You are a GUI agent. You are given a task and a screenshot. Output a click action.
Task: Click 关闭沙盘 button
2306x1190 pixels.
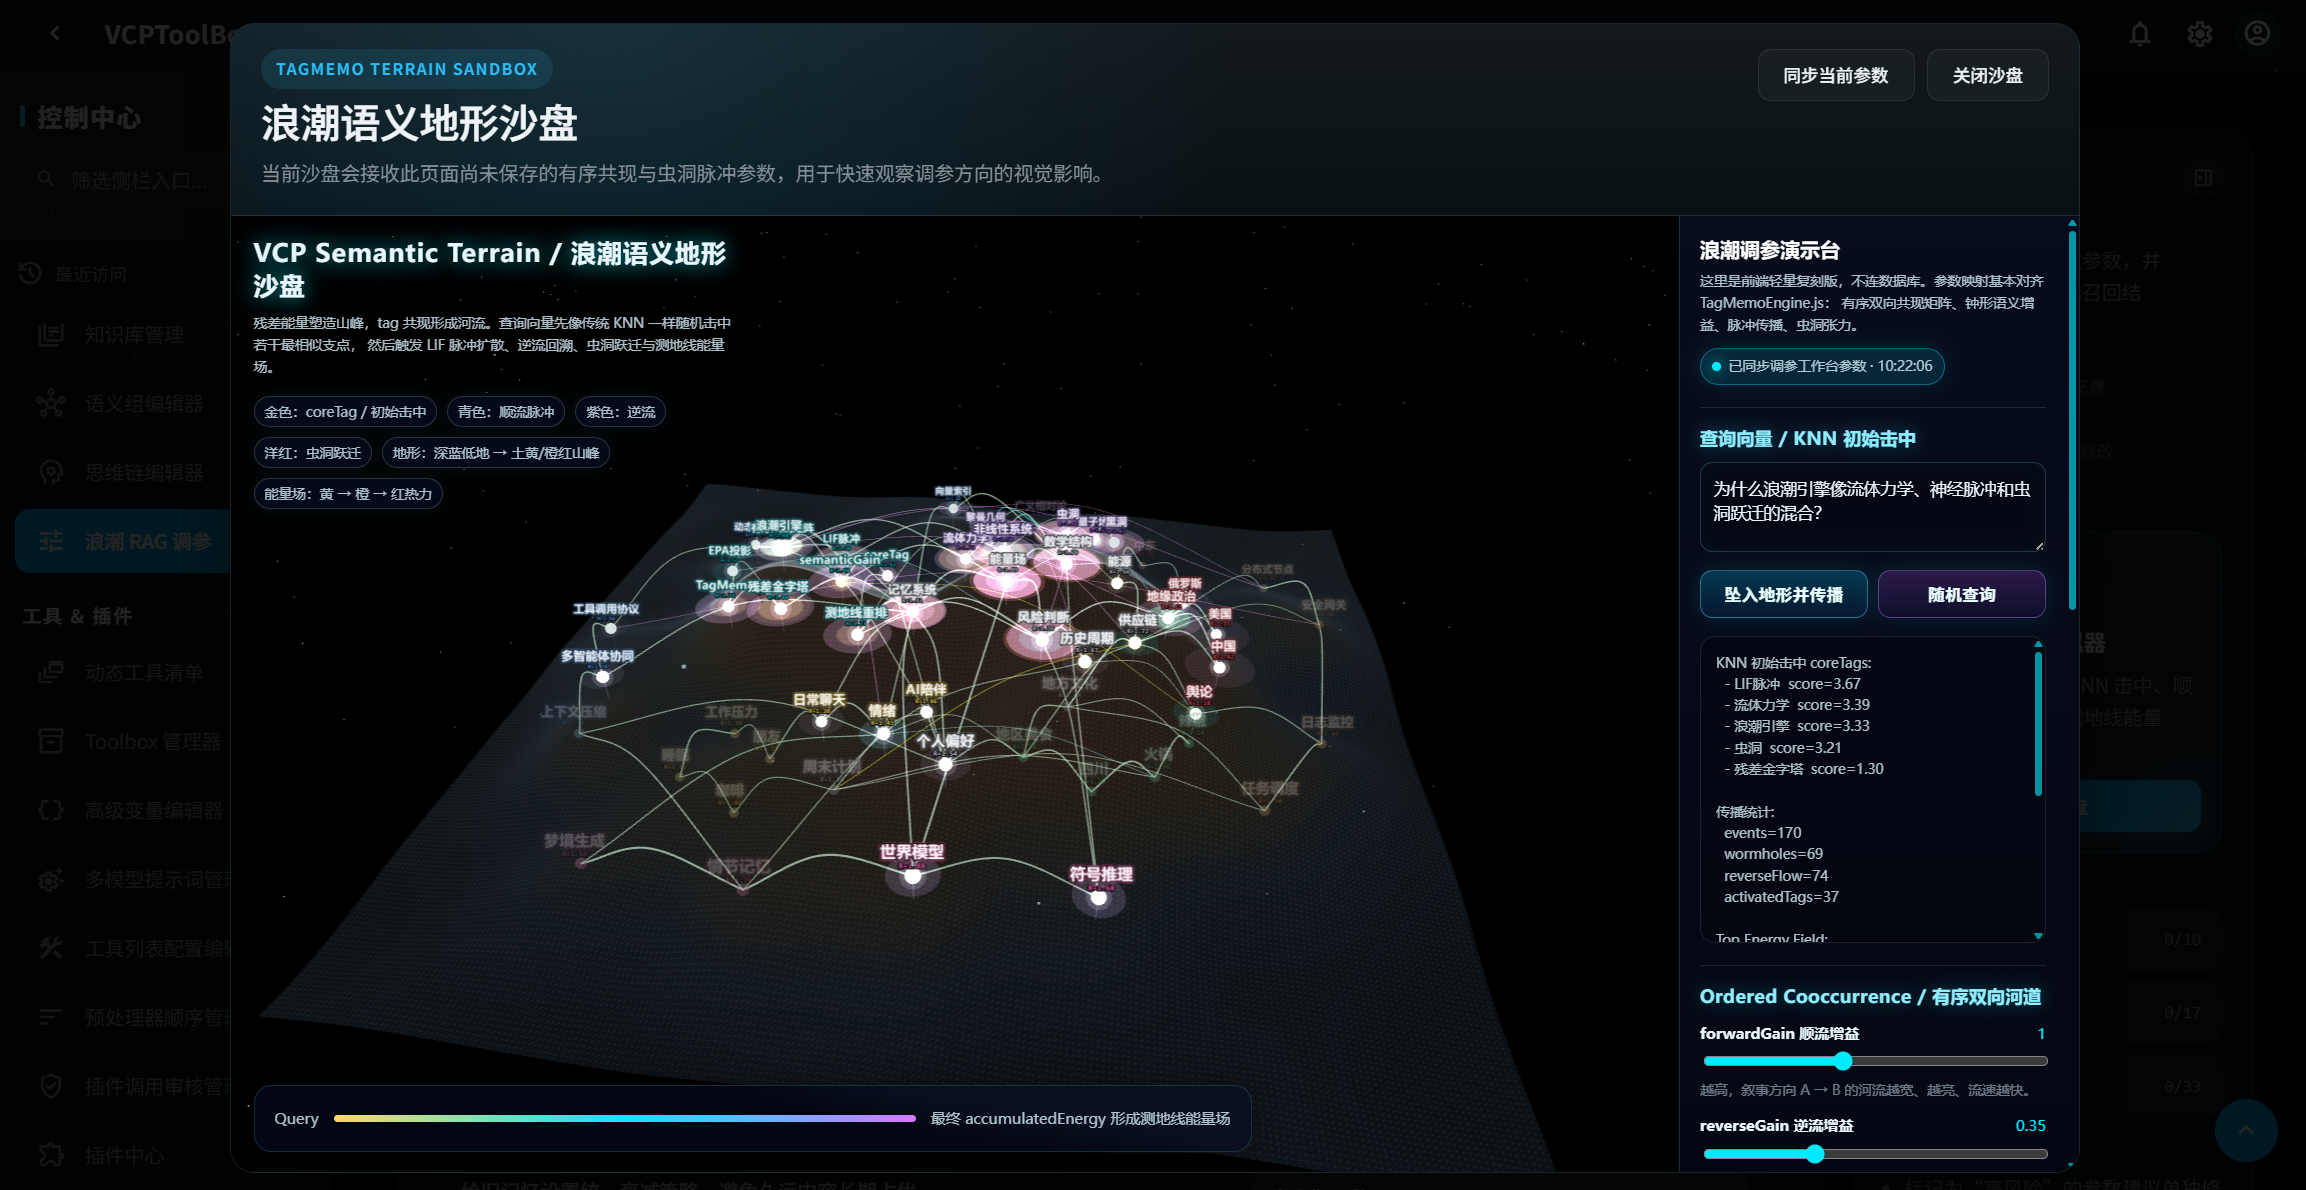(x=1987, y=75)
